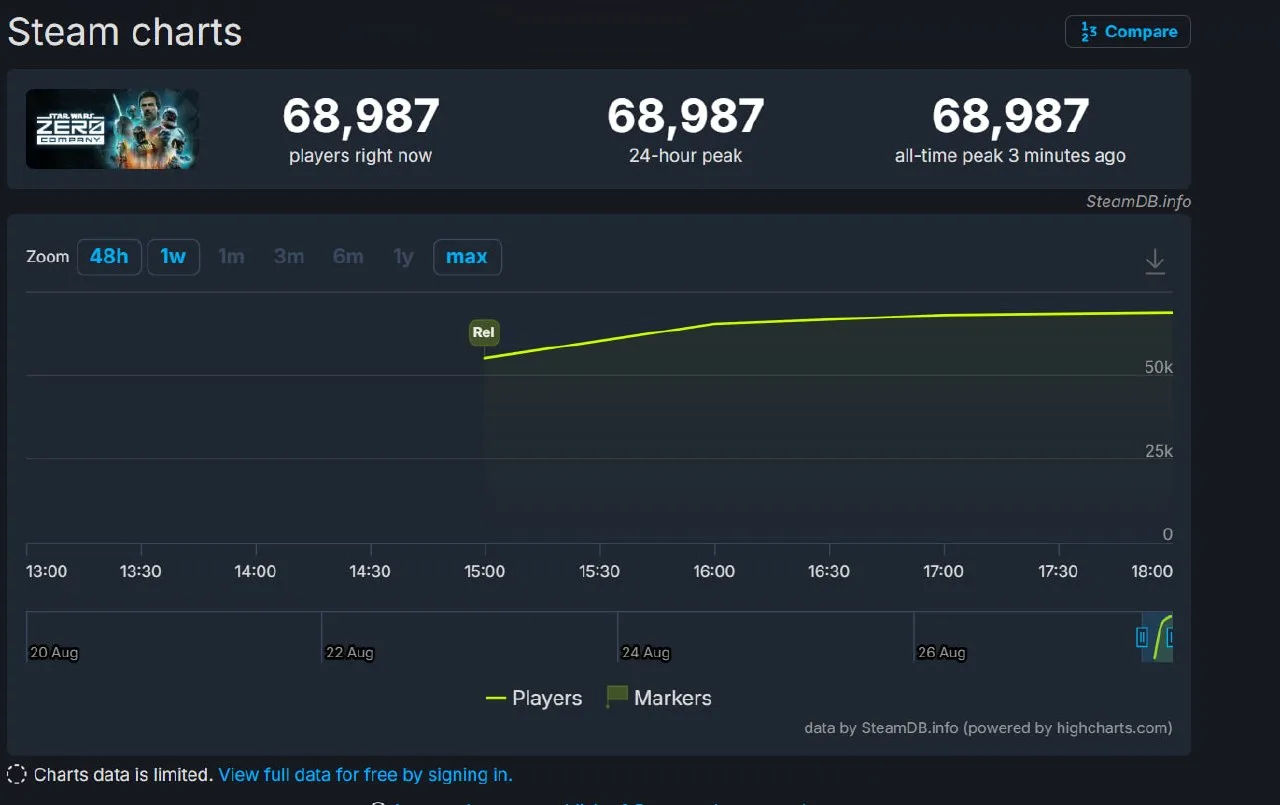This screenshot has width=1280, height=805.
Task: Click the Rel release marker on chart
Action: coord(484,333)
